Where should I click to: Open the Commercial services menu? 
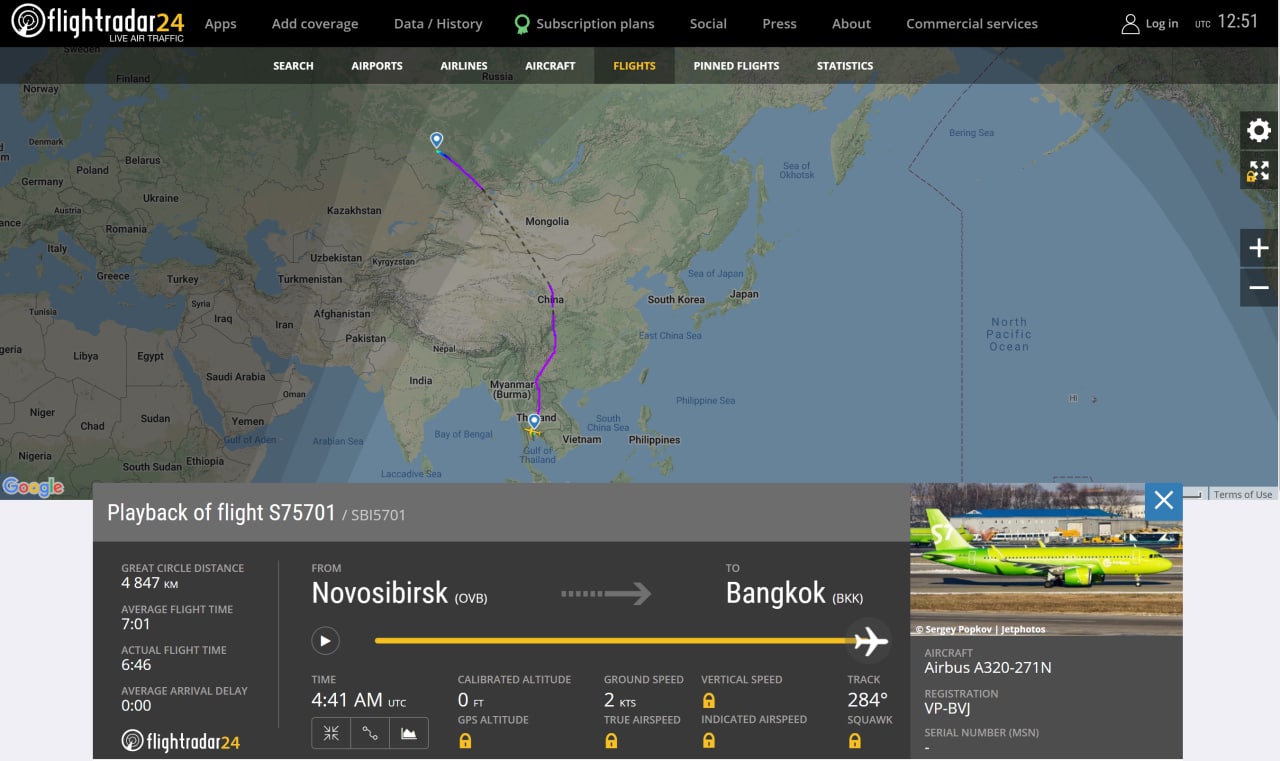972,23
